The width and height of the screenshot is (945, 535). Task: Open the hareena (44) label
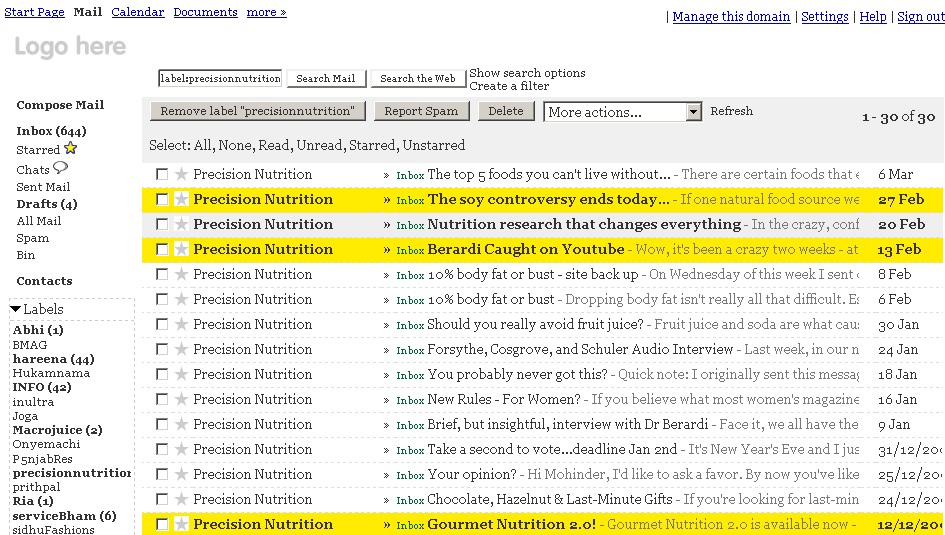(x=53, y=359)
